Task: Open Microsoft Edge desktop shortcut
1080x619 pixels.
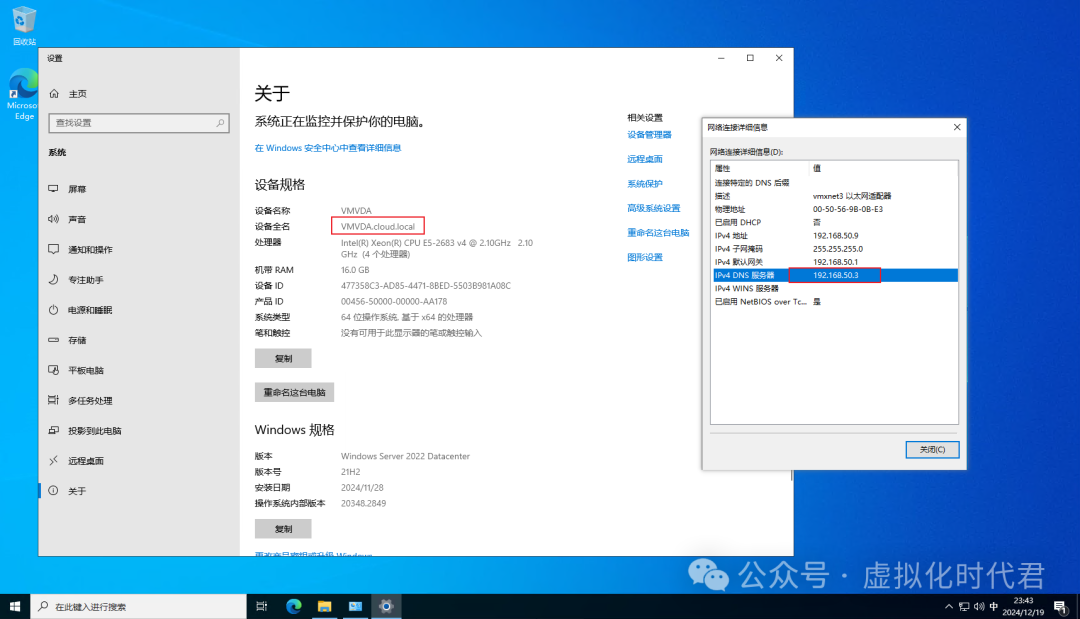Action: [x=23, y=94]
